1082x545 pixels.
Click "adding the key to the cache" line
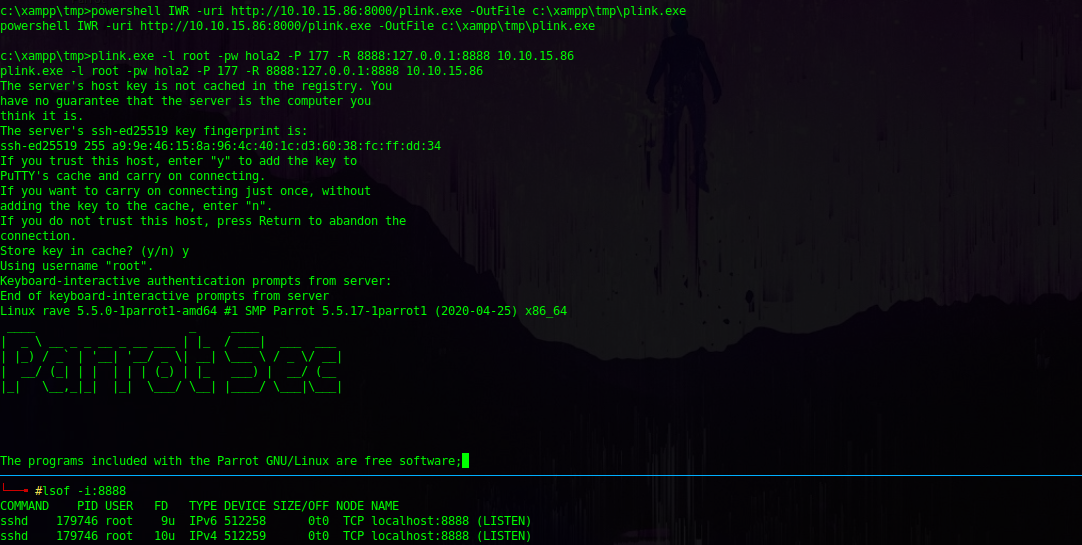coord(137,206)
